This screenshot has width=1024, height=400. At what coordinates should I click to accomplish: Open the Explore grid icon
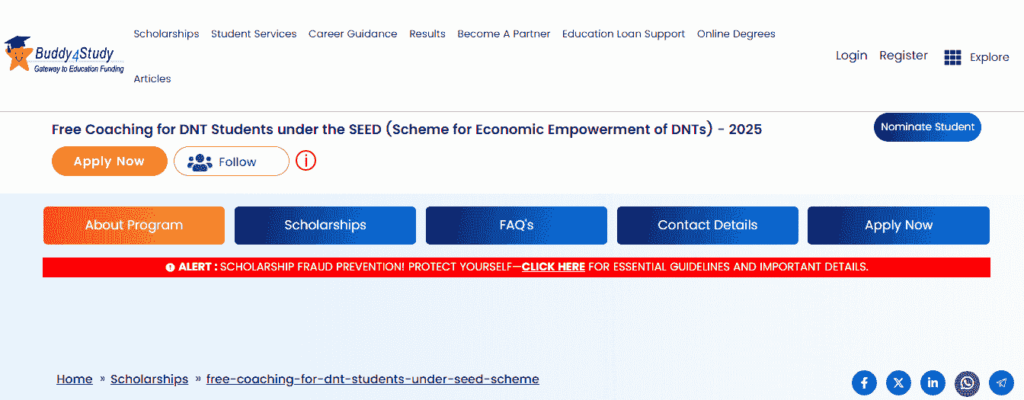coord(952,57)
